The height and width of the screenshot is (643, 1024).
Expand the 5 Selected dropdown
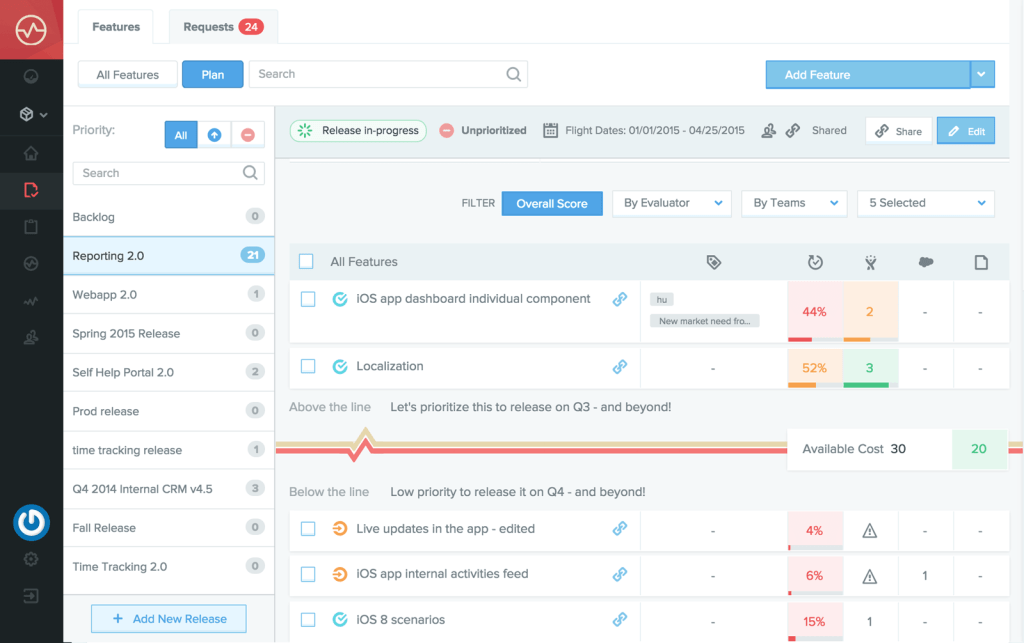[925, 203]
